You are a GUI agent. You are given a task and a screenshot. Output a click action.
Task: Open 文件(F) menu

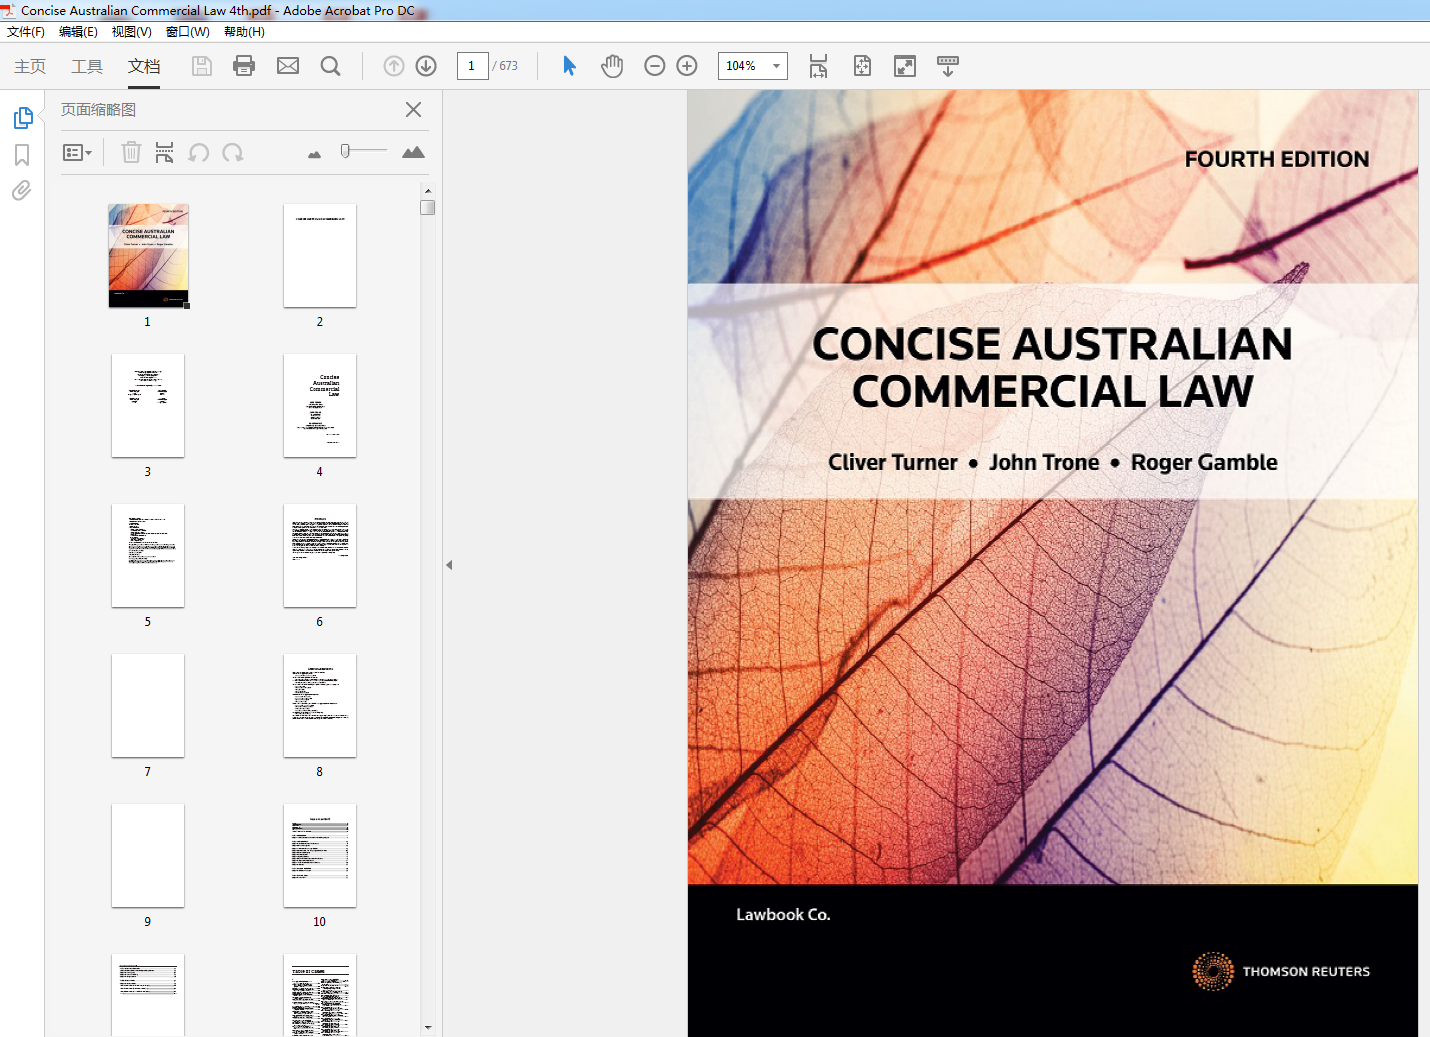point(26,32)
